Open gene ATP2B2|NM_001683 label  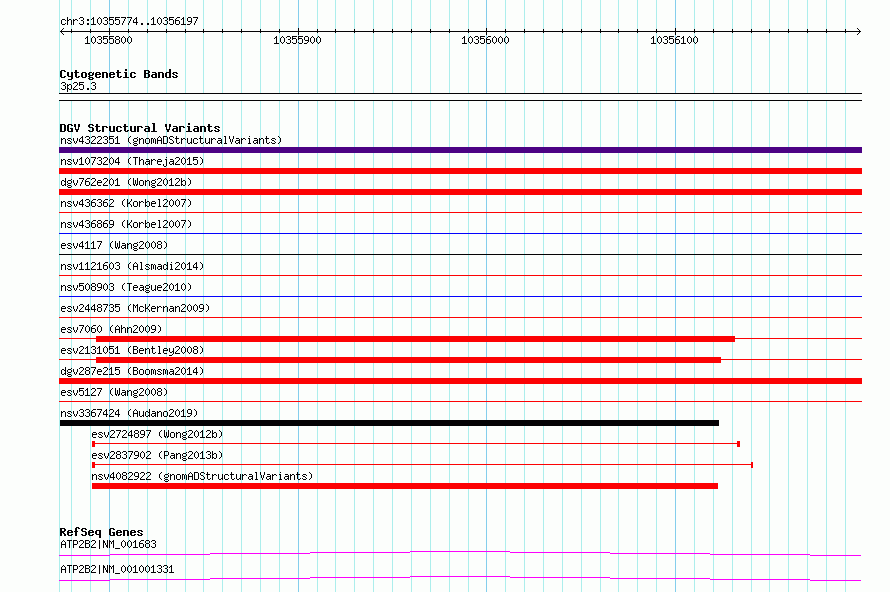108,544
